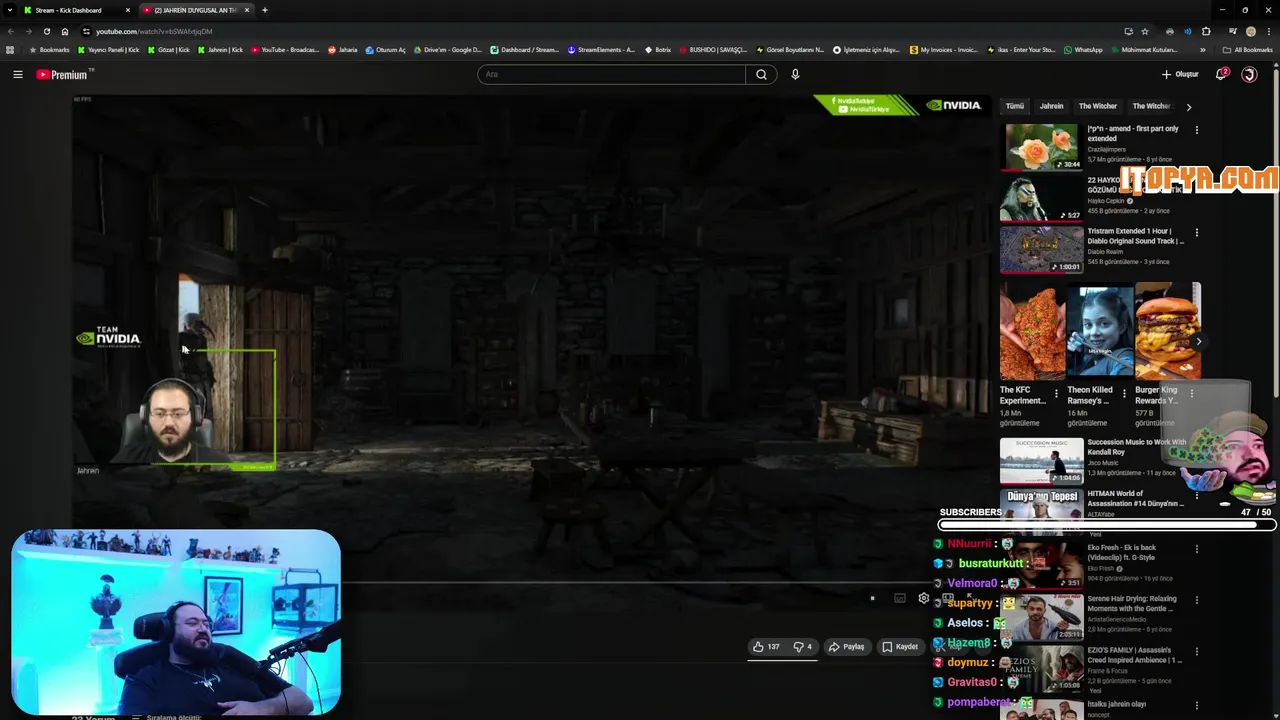The width and height of the screenshot is (1280, 720).
Task: Open Serene Hair Drying video title
Action: click(1132, 604)
